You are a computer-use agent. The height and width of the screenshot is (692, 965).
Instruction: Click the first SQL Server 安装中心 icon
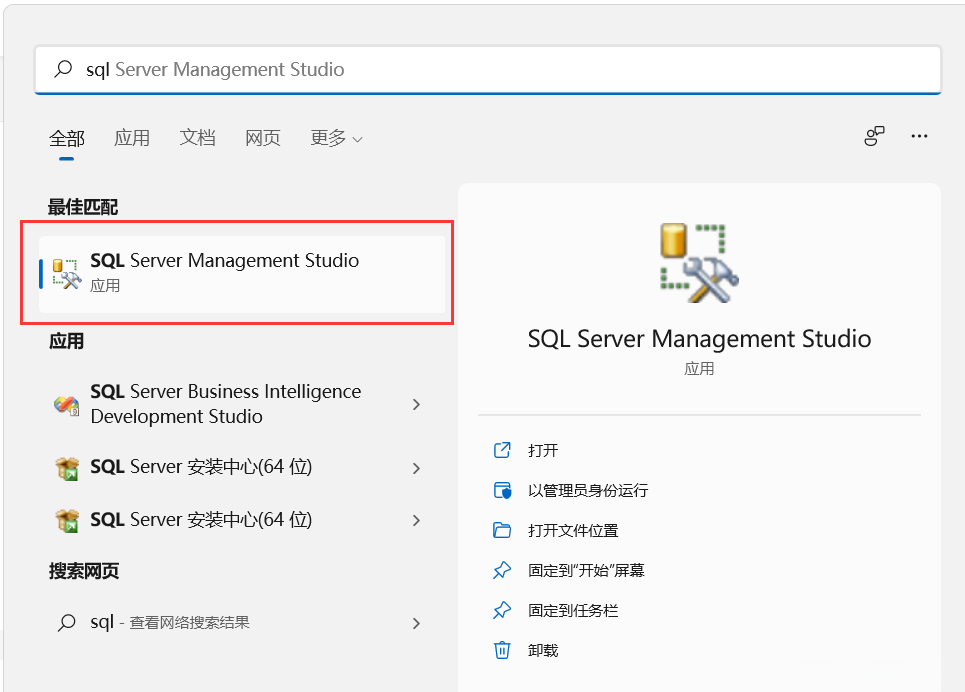(66, 468)
